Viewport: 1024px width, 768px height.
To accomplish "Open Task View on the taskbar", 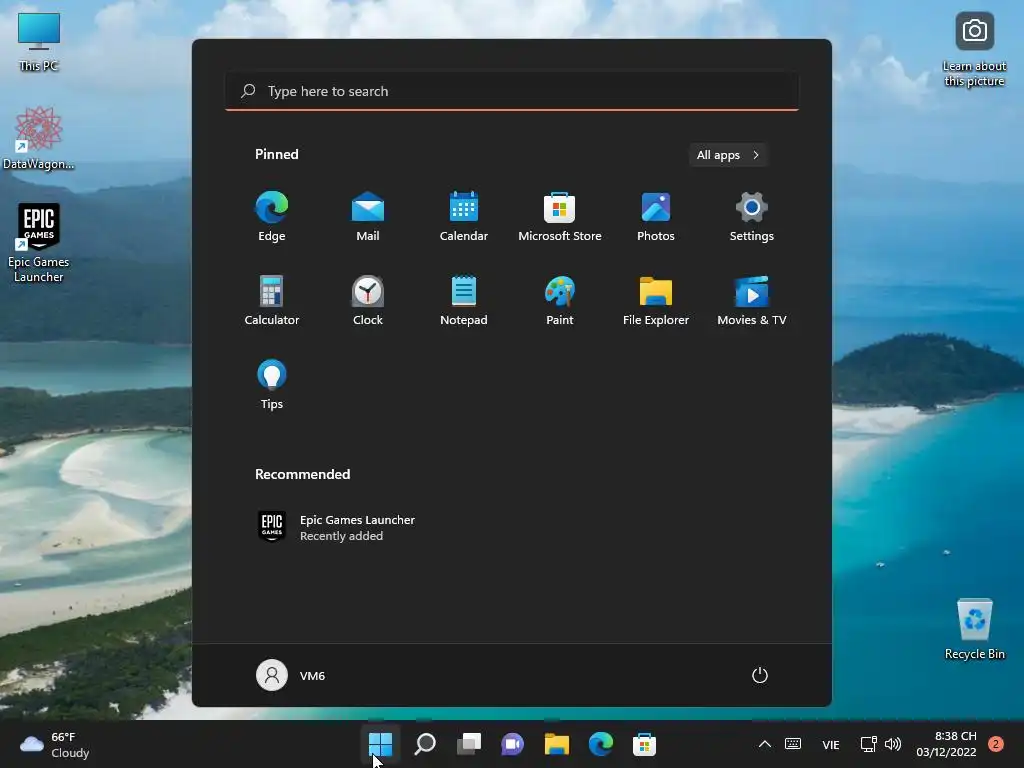I will coord(468,744).
